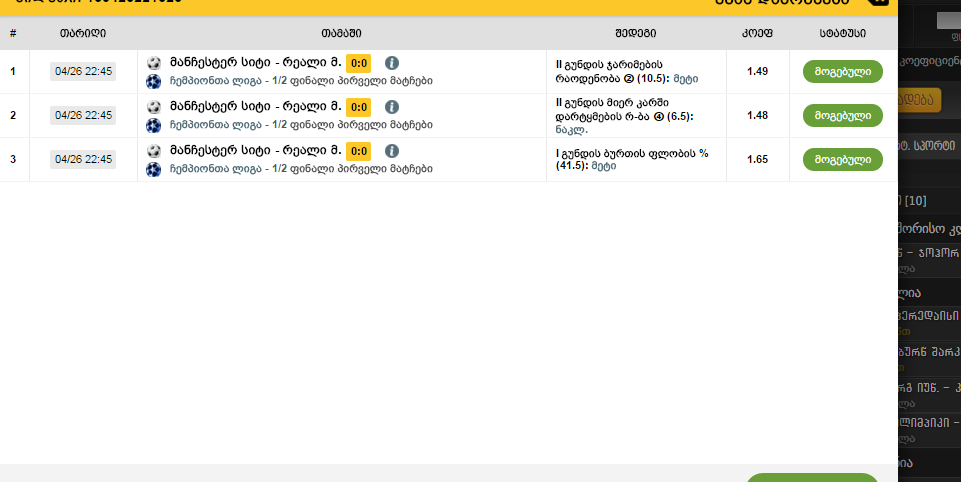Click the Champions League logo in row 3

[x=154, y=170]
